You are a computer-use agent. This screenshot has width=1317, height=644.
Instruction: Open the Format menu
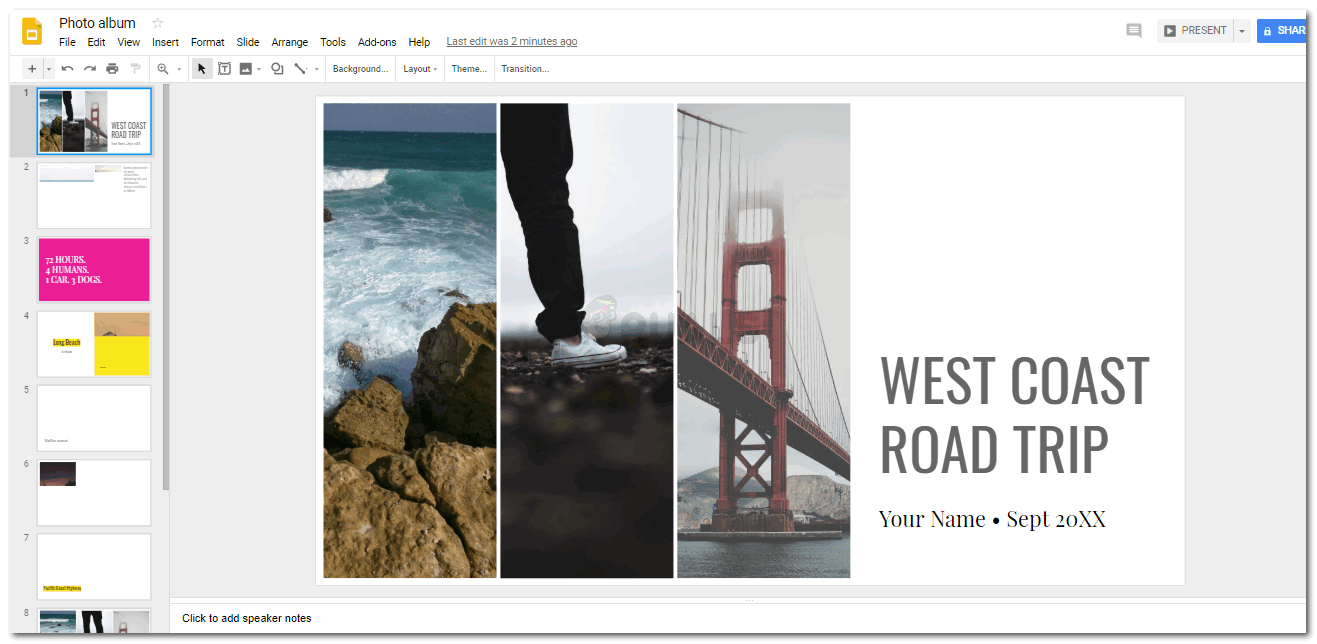coord(208,42)
